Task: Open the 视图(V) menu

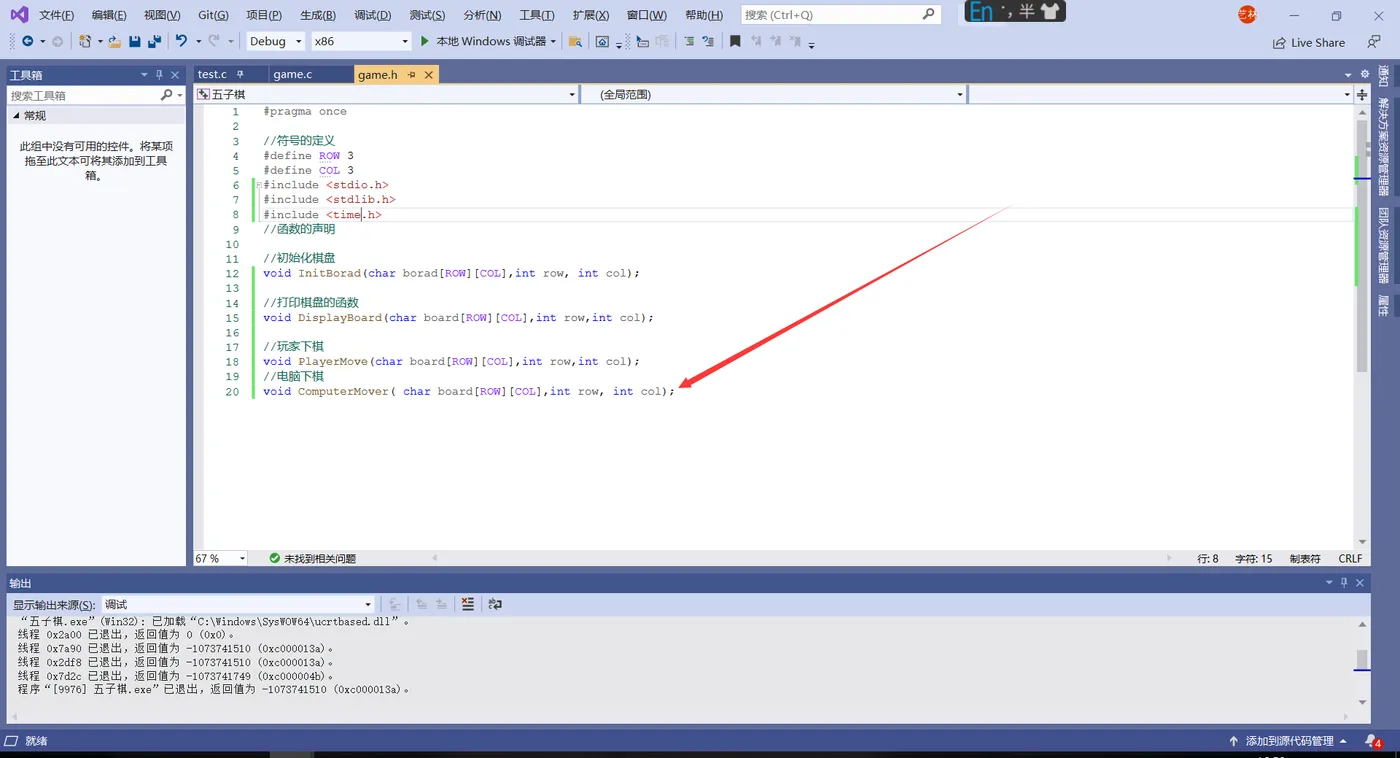Action: [162, 15]
